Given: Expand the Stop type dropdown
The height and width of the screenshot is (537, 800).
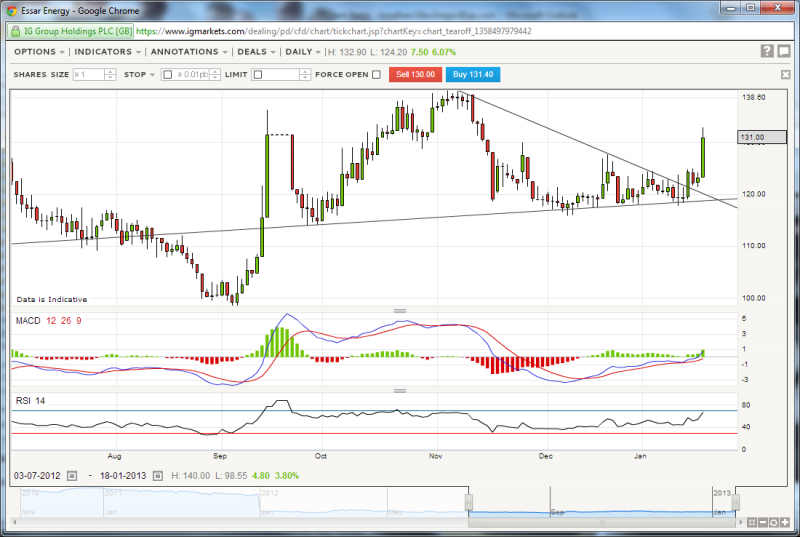Looking at the screenshot, I should coord(154,75).
